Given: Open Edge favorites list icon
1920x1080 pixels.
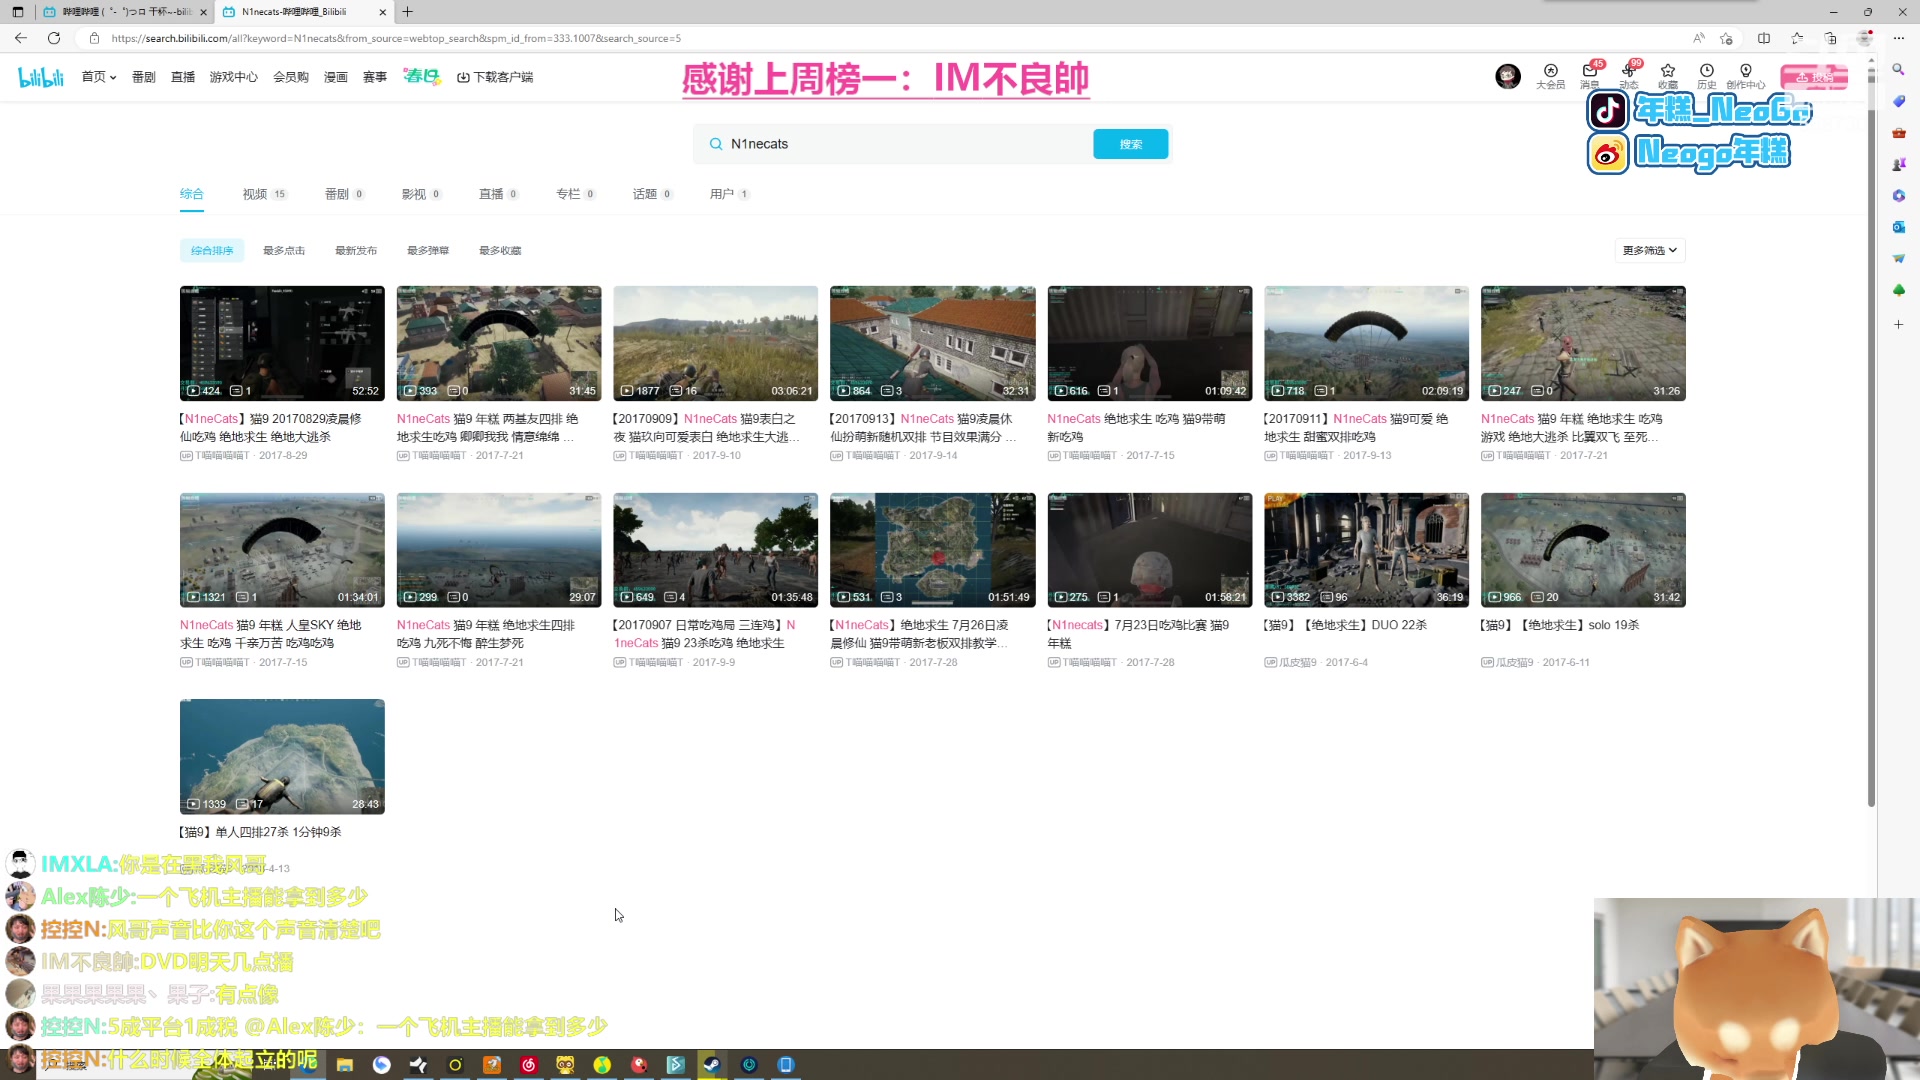Looking at the screenshot, I should [1797, 38].
